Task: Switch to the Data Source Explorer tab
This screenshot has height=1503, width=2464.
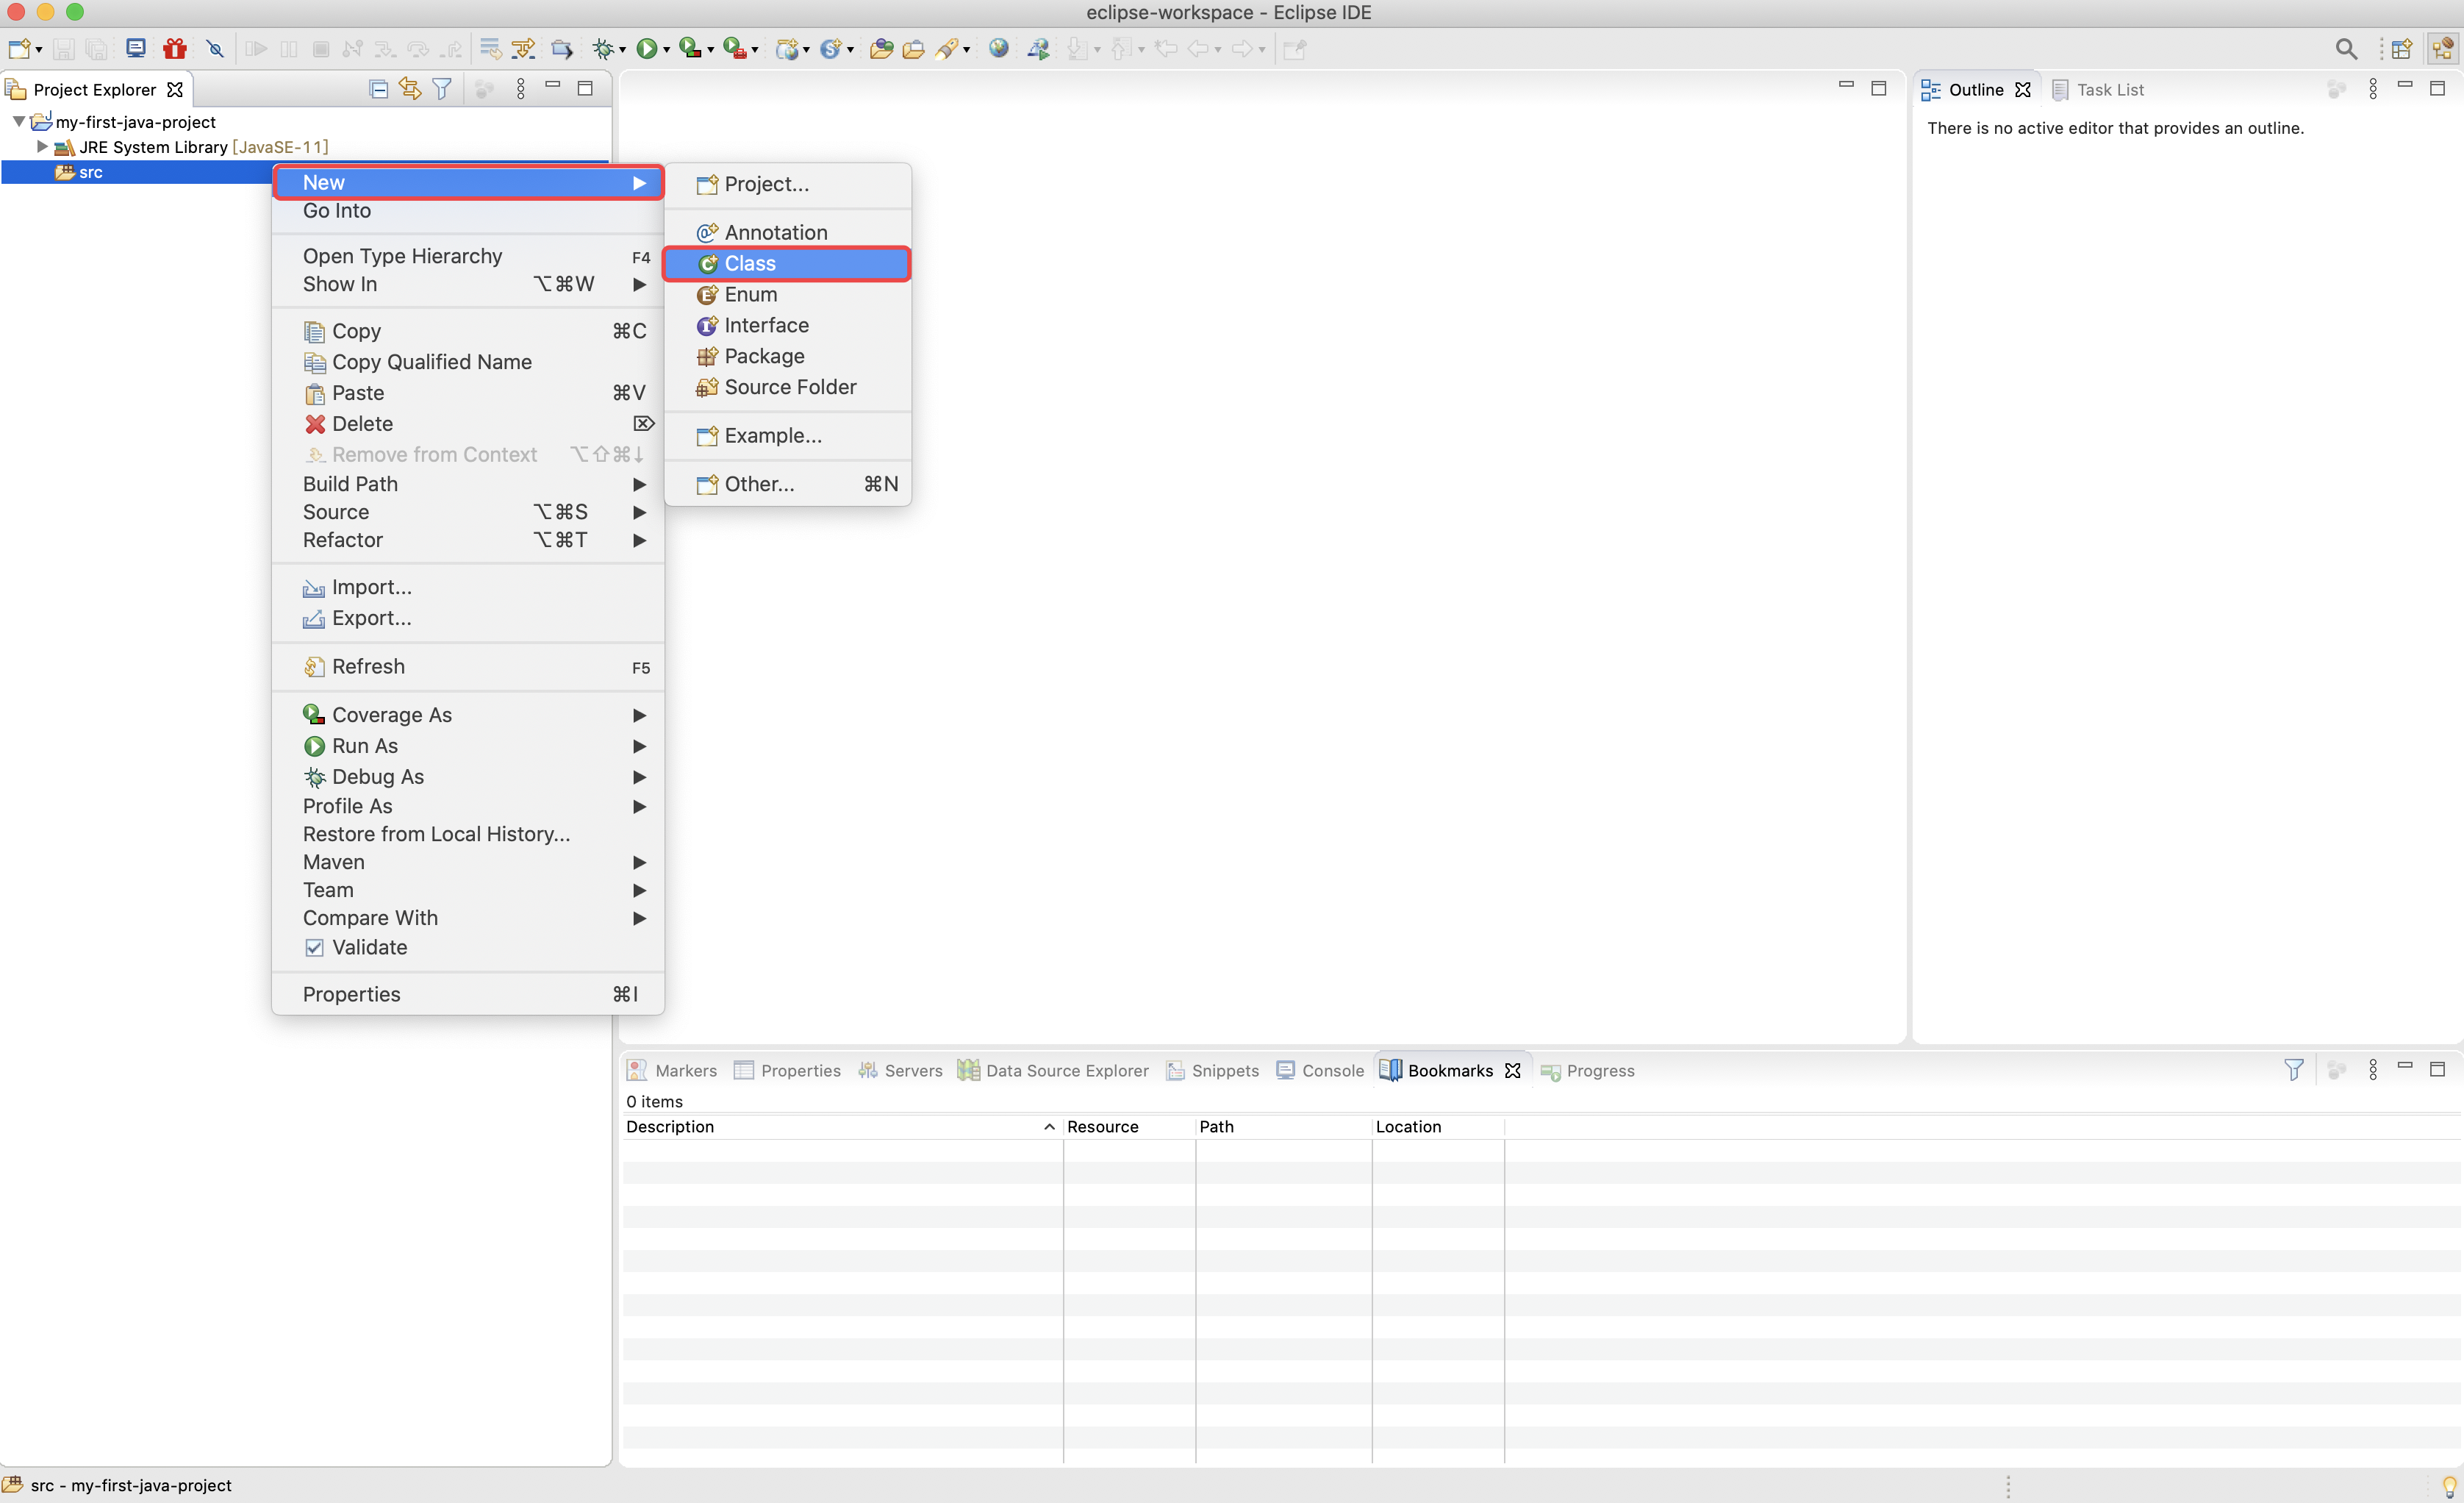Action: click(1053, 1070)
